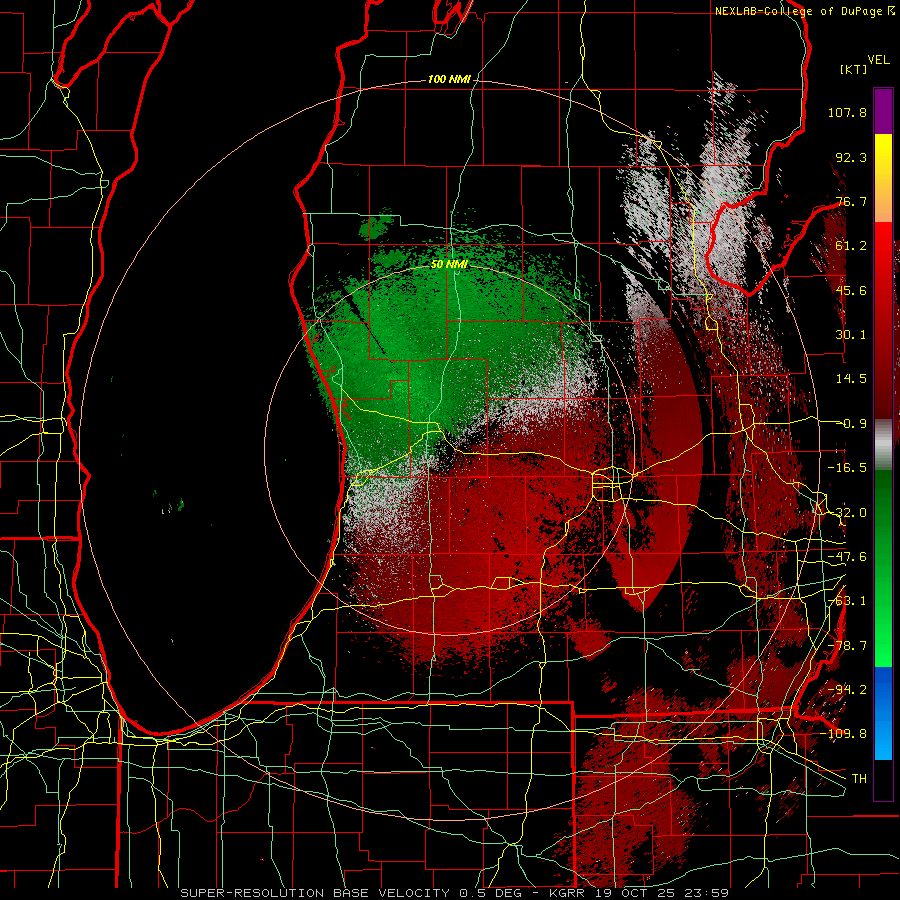Image resolution: width=900 pixels, height=900 pixels.
Task: Click the -0.9 value on velocity scale
Action: click(x=854, y=424)
